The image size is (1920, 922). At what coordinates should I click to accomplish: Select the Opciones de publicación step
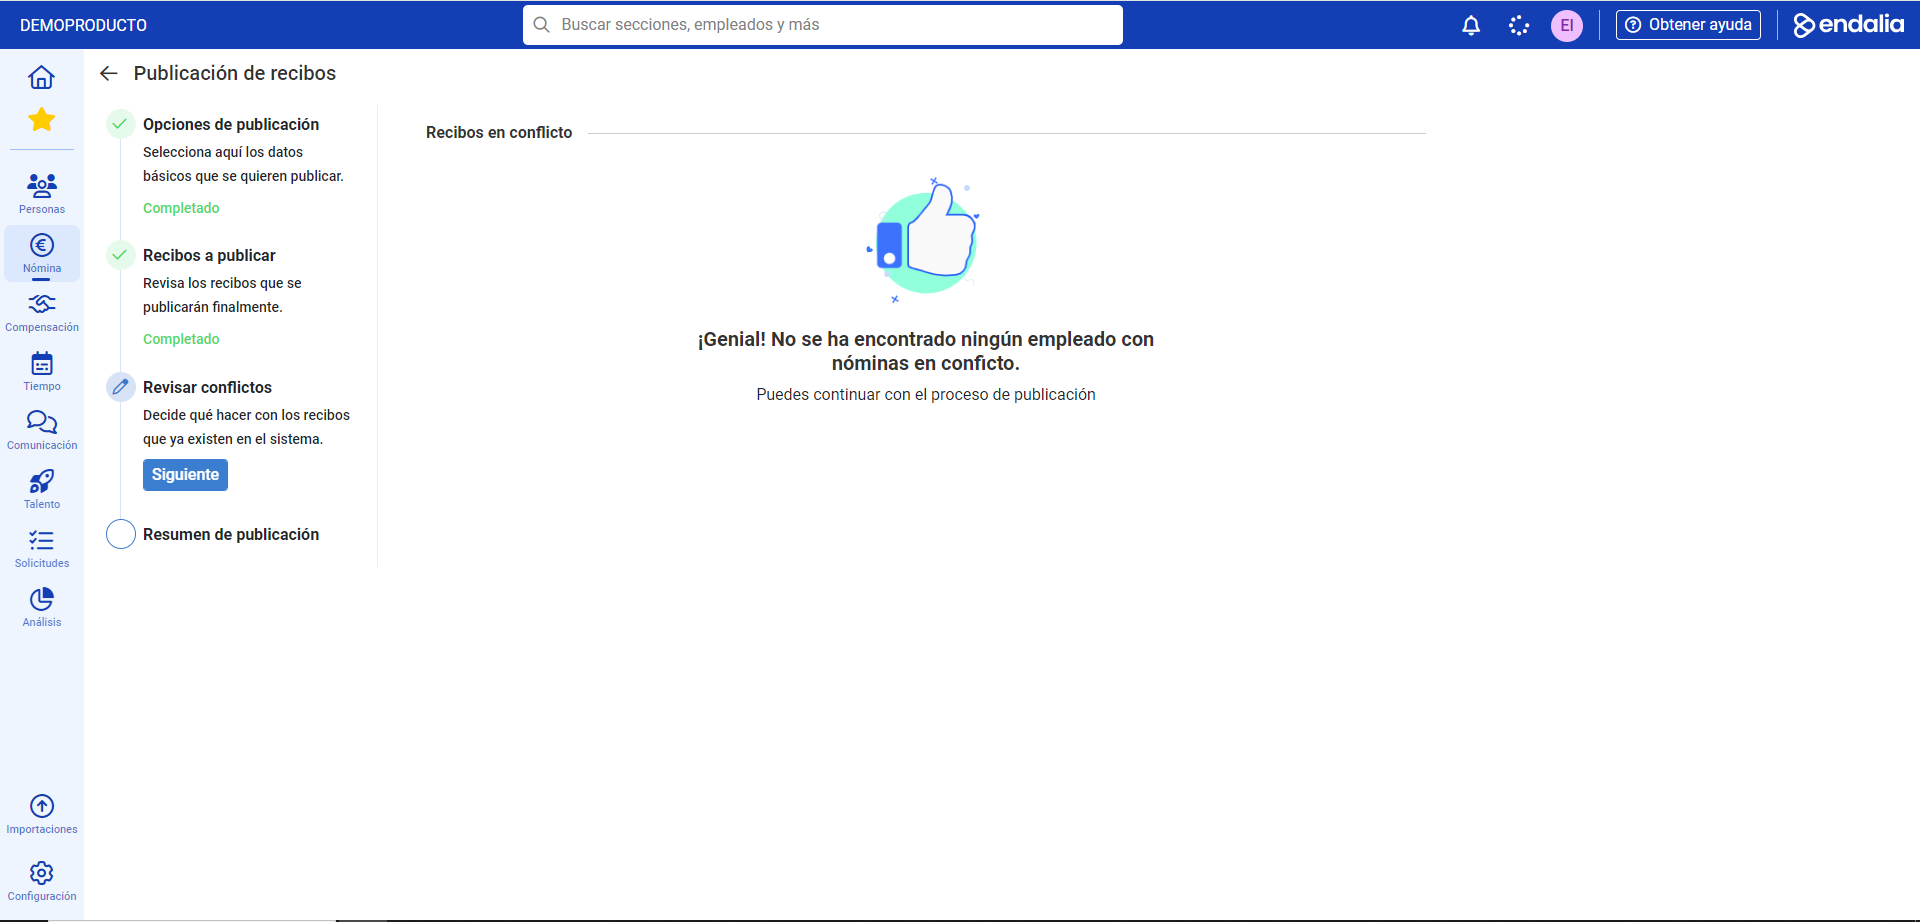tap(231, 124)
